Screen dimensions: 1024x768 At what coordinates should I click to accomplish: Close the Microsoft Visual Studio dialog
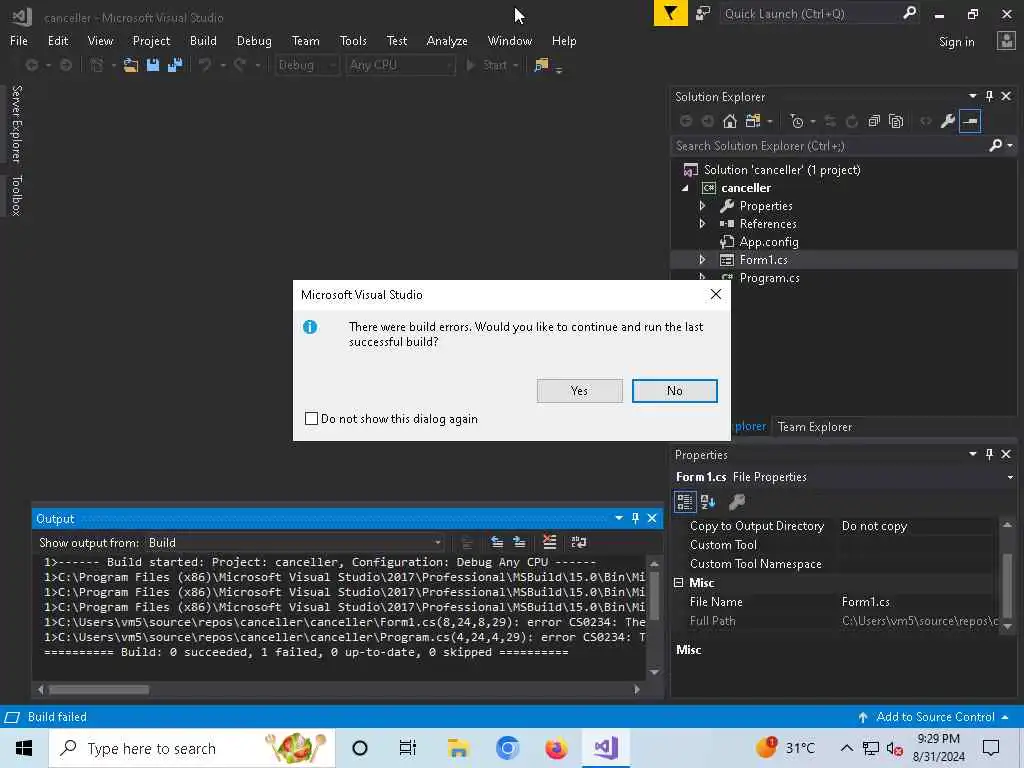coord(716,295)
